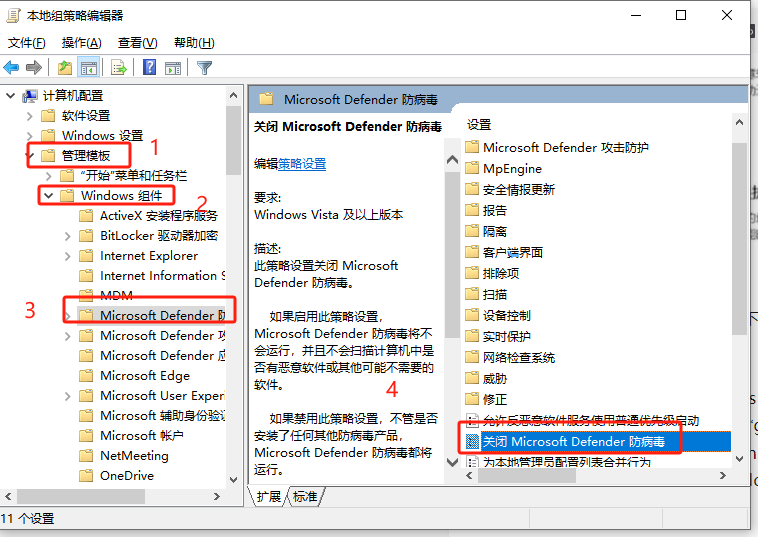
Task: Click the app icon in the title bar
Action: 13,15
